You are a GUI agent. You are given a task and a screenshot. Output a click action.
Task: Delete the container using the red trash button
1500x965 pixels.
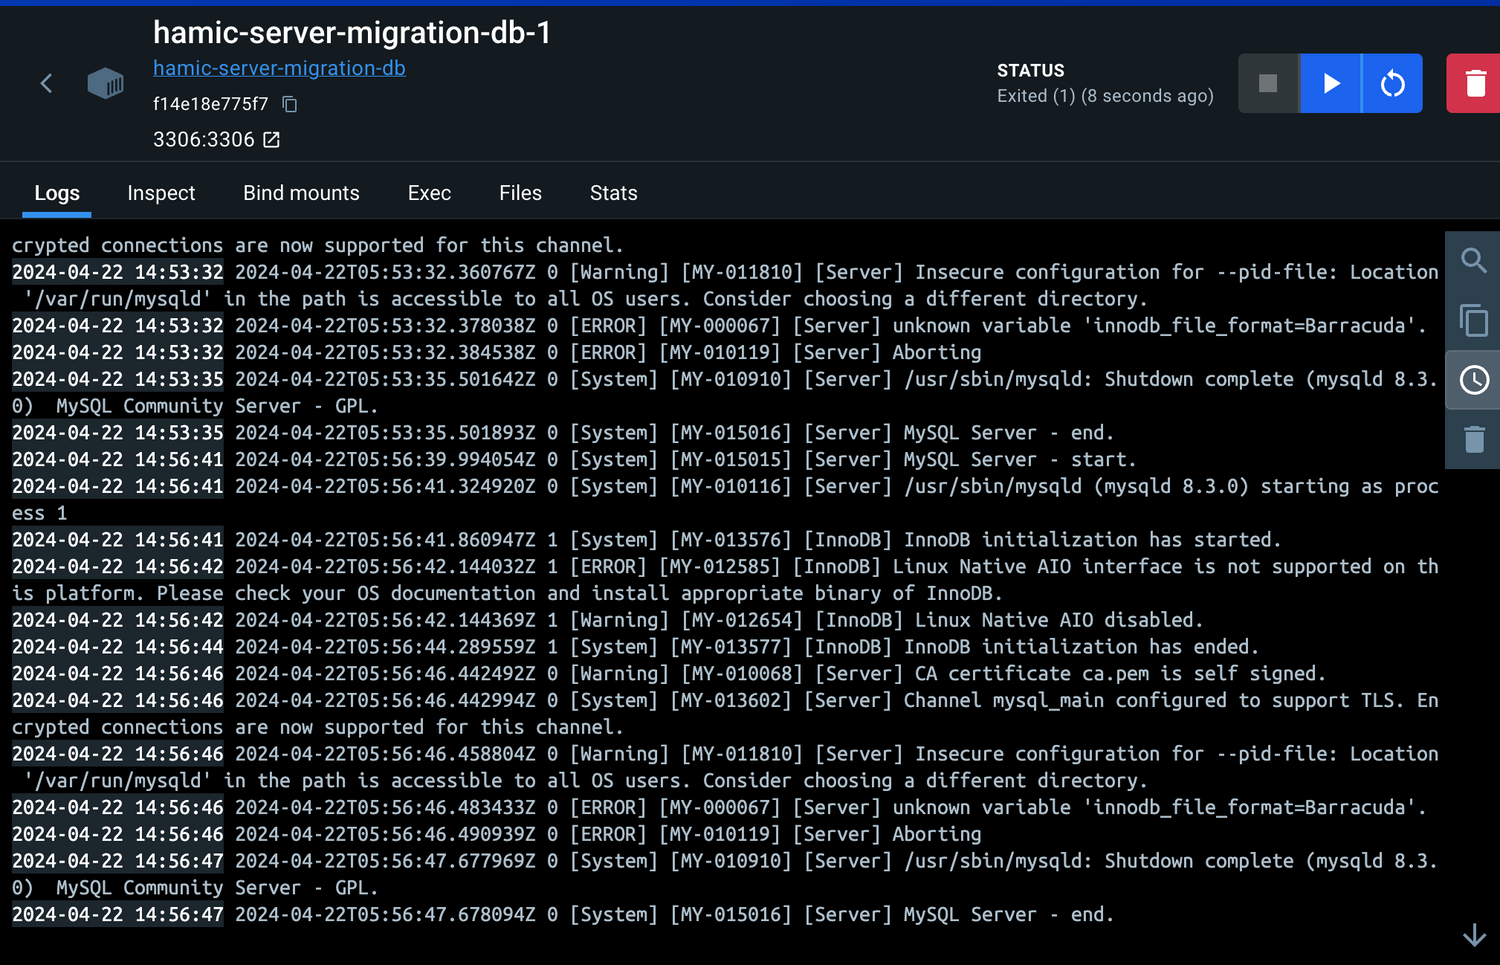coord(1474,83)
